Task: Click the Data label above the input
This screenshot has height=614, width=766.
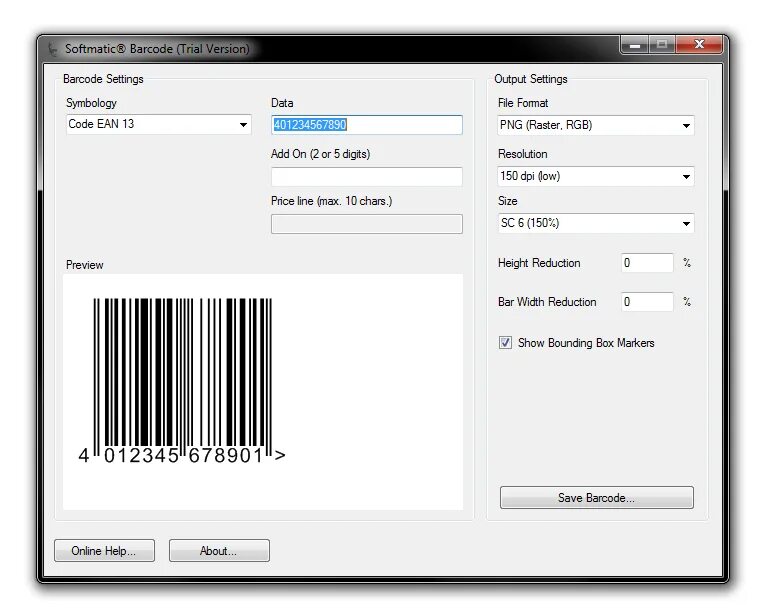Action: 282,103
